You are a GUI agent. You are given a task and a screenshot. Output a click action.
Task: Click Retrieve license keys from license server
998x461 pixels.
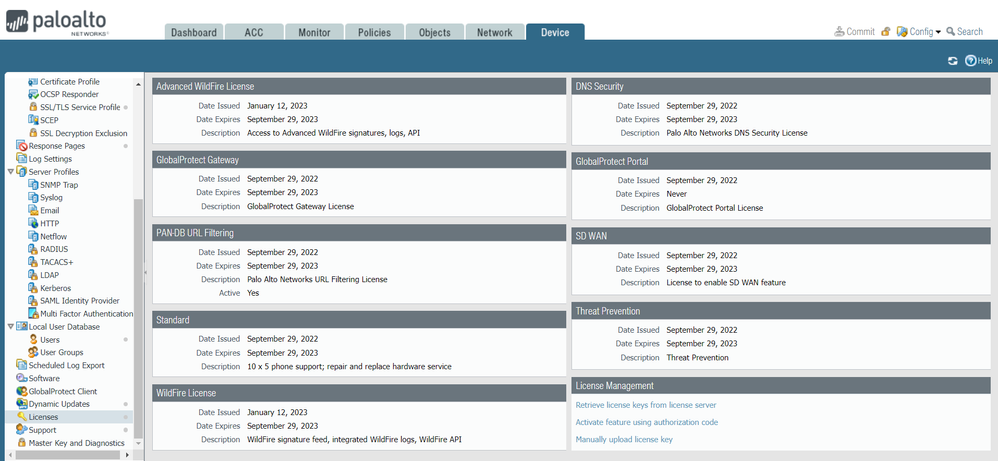645,405
